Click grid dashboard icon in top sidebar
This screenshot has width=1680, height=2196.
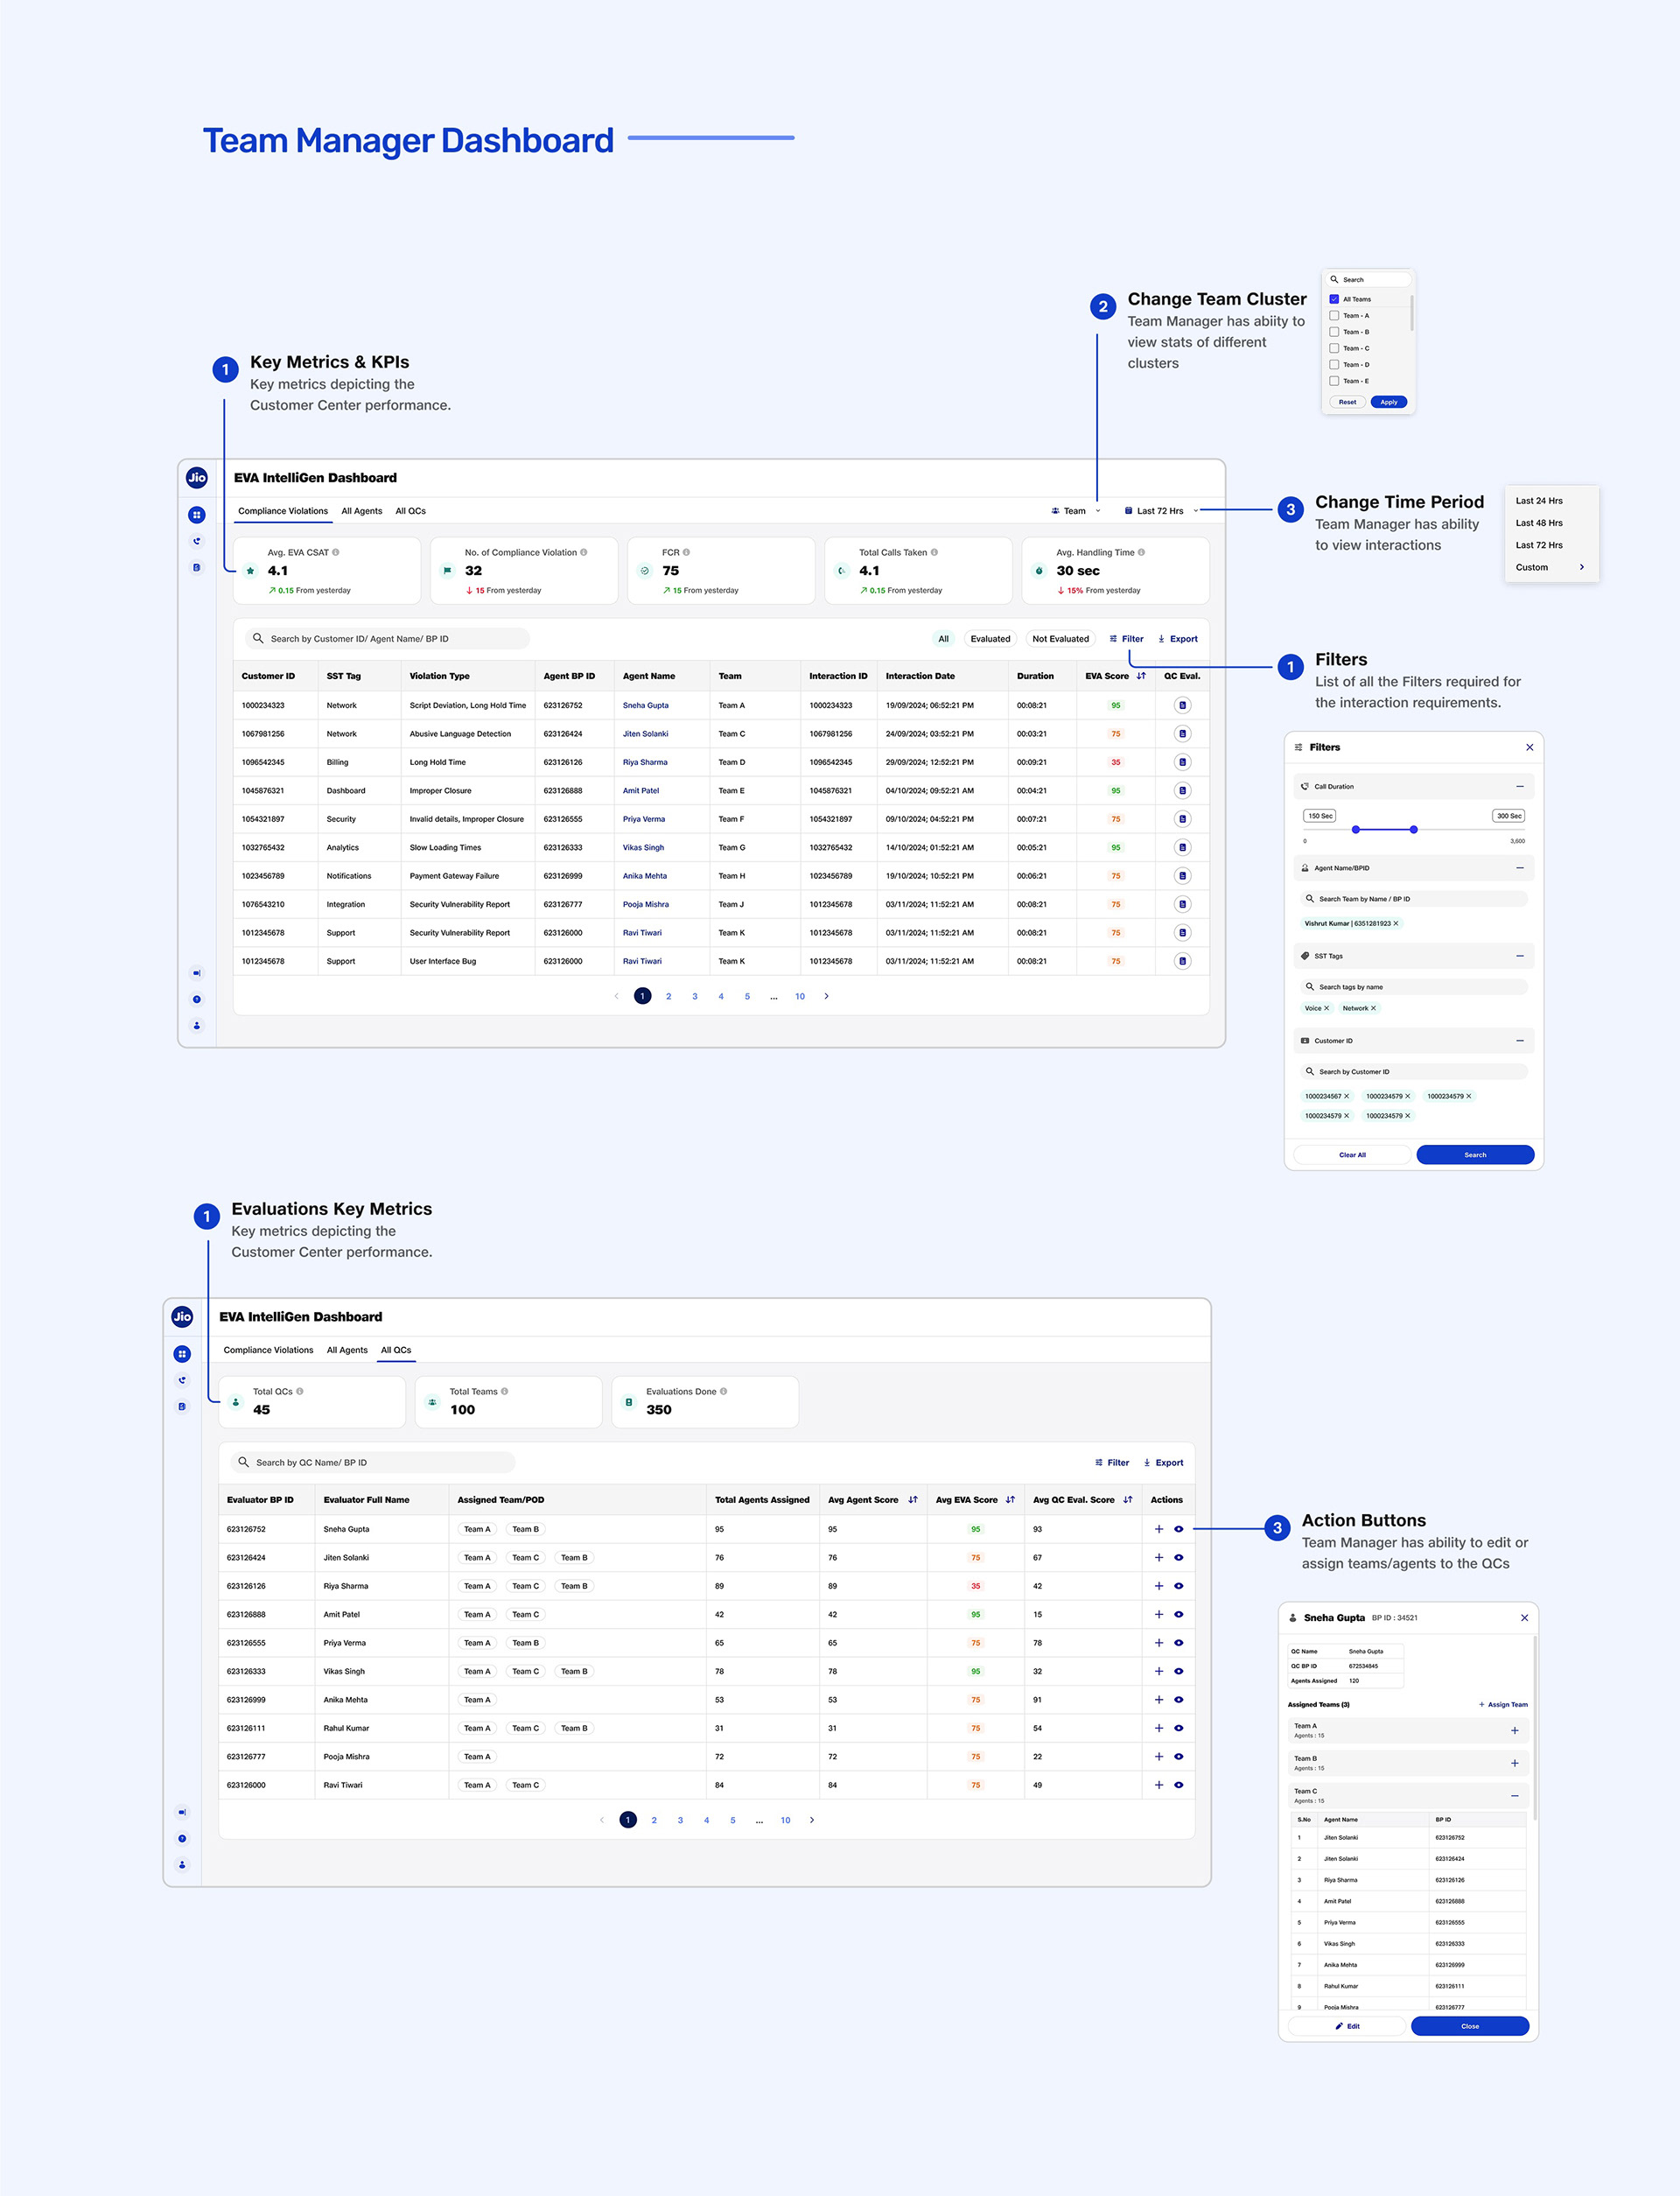197,515
